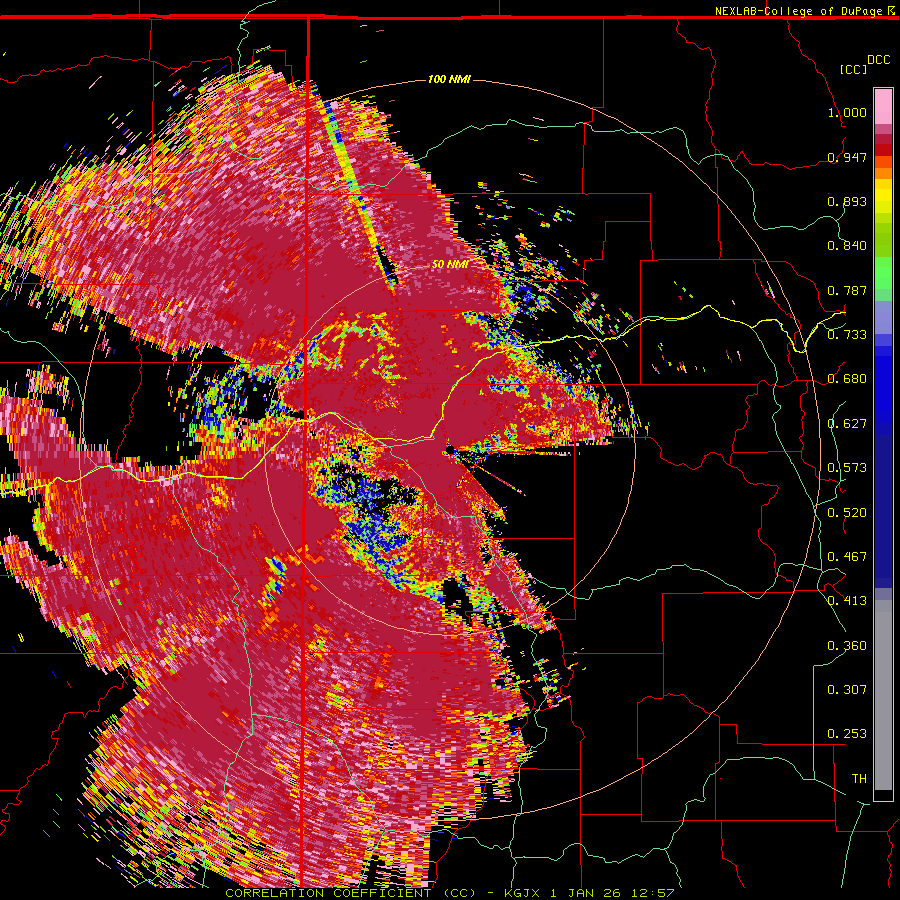This screenshot has height=900, width=900.
Task: Click the 0.360 scale value
Action: tap(847, 646)
